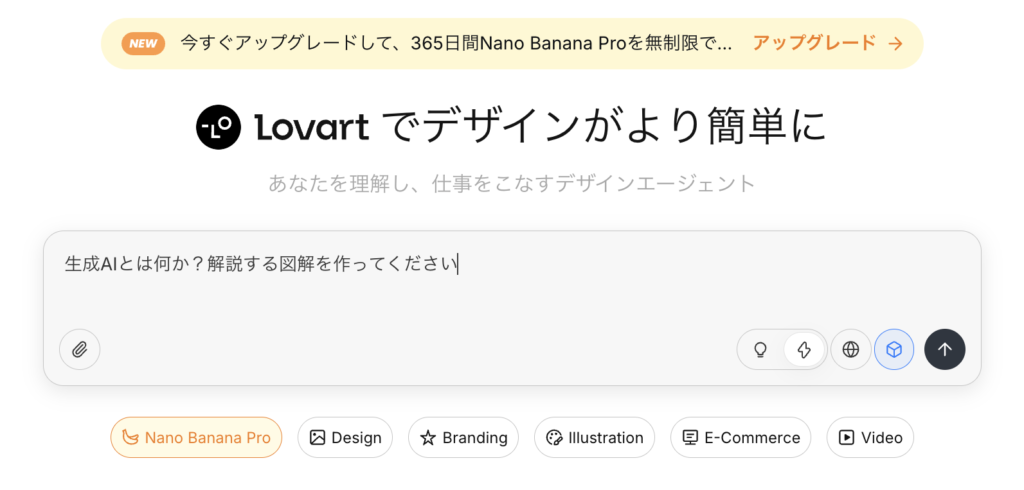The image size is (1024, 490).
Task: Toggle the blue cube icon button
Action: 894,350
